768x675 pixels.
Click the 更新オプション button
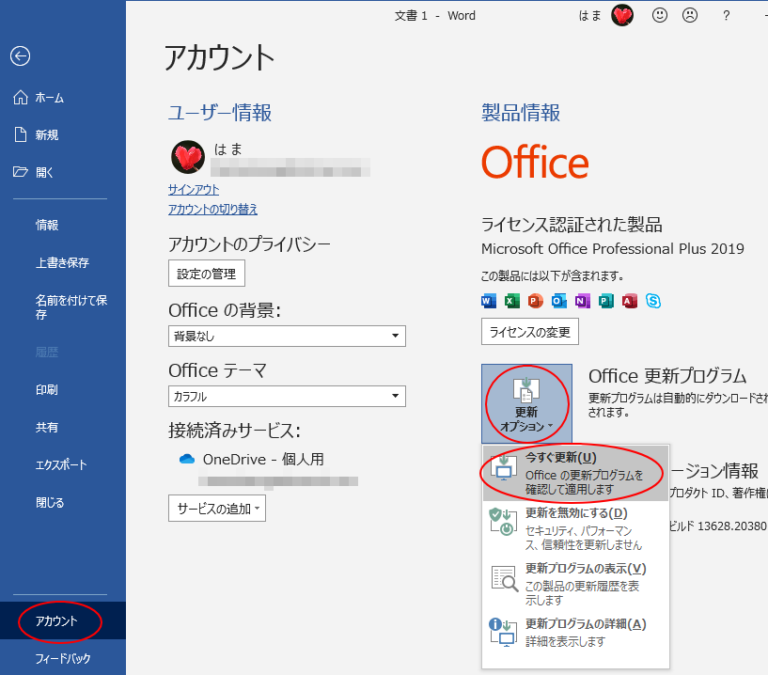[x=527, y=403]
